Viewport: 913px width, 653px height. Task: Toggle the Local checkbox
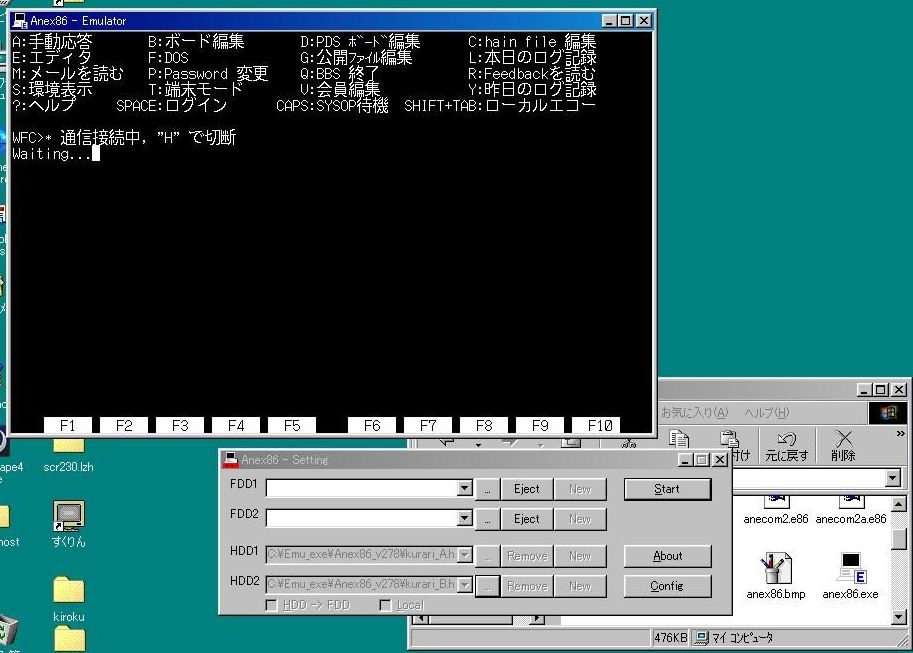click(x=385, y=605)
